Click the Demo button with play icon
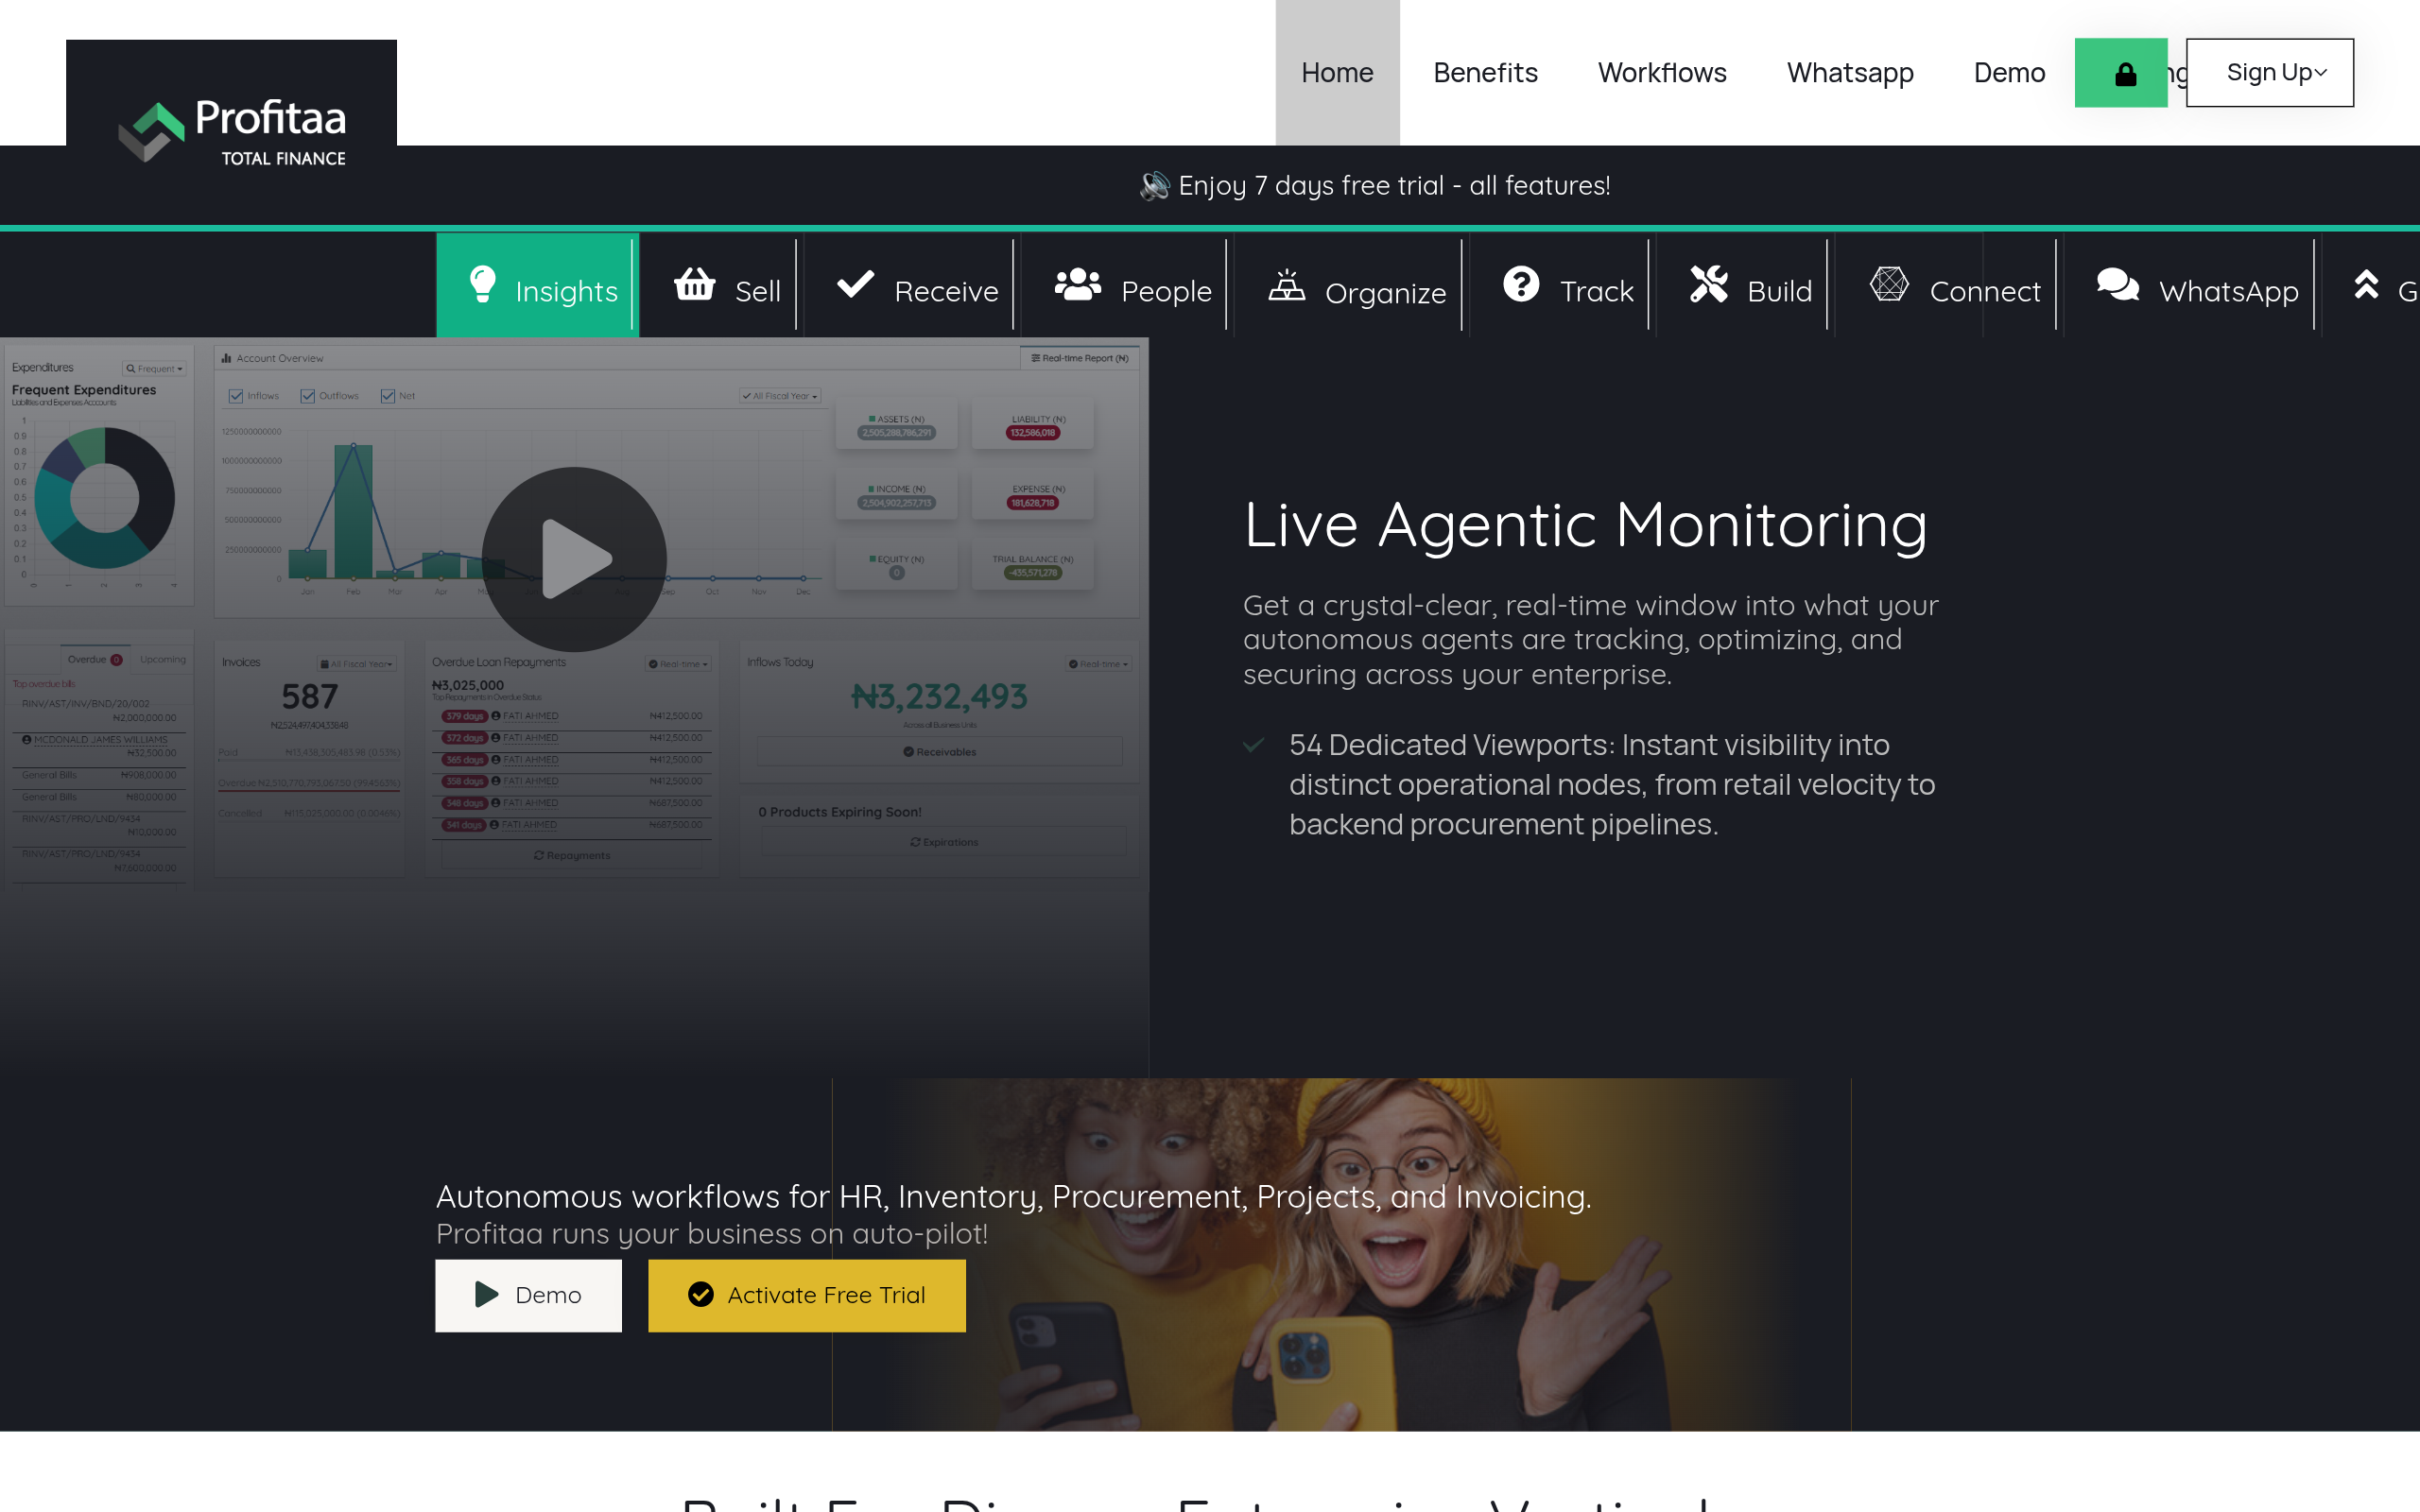 click(x=528, y=1295)
